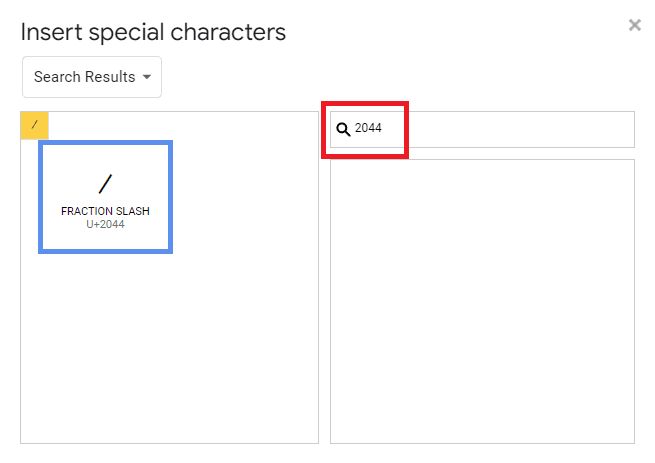
Task: Click the Insert special characters heading
Action: click(x=153, y=32)
